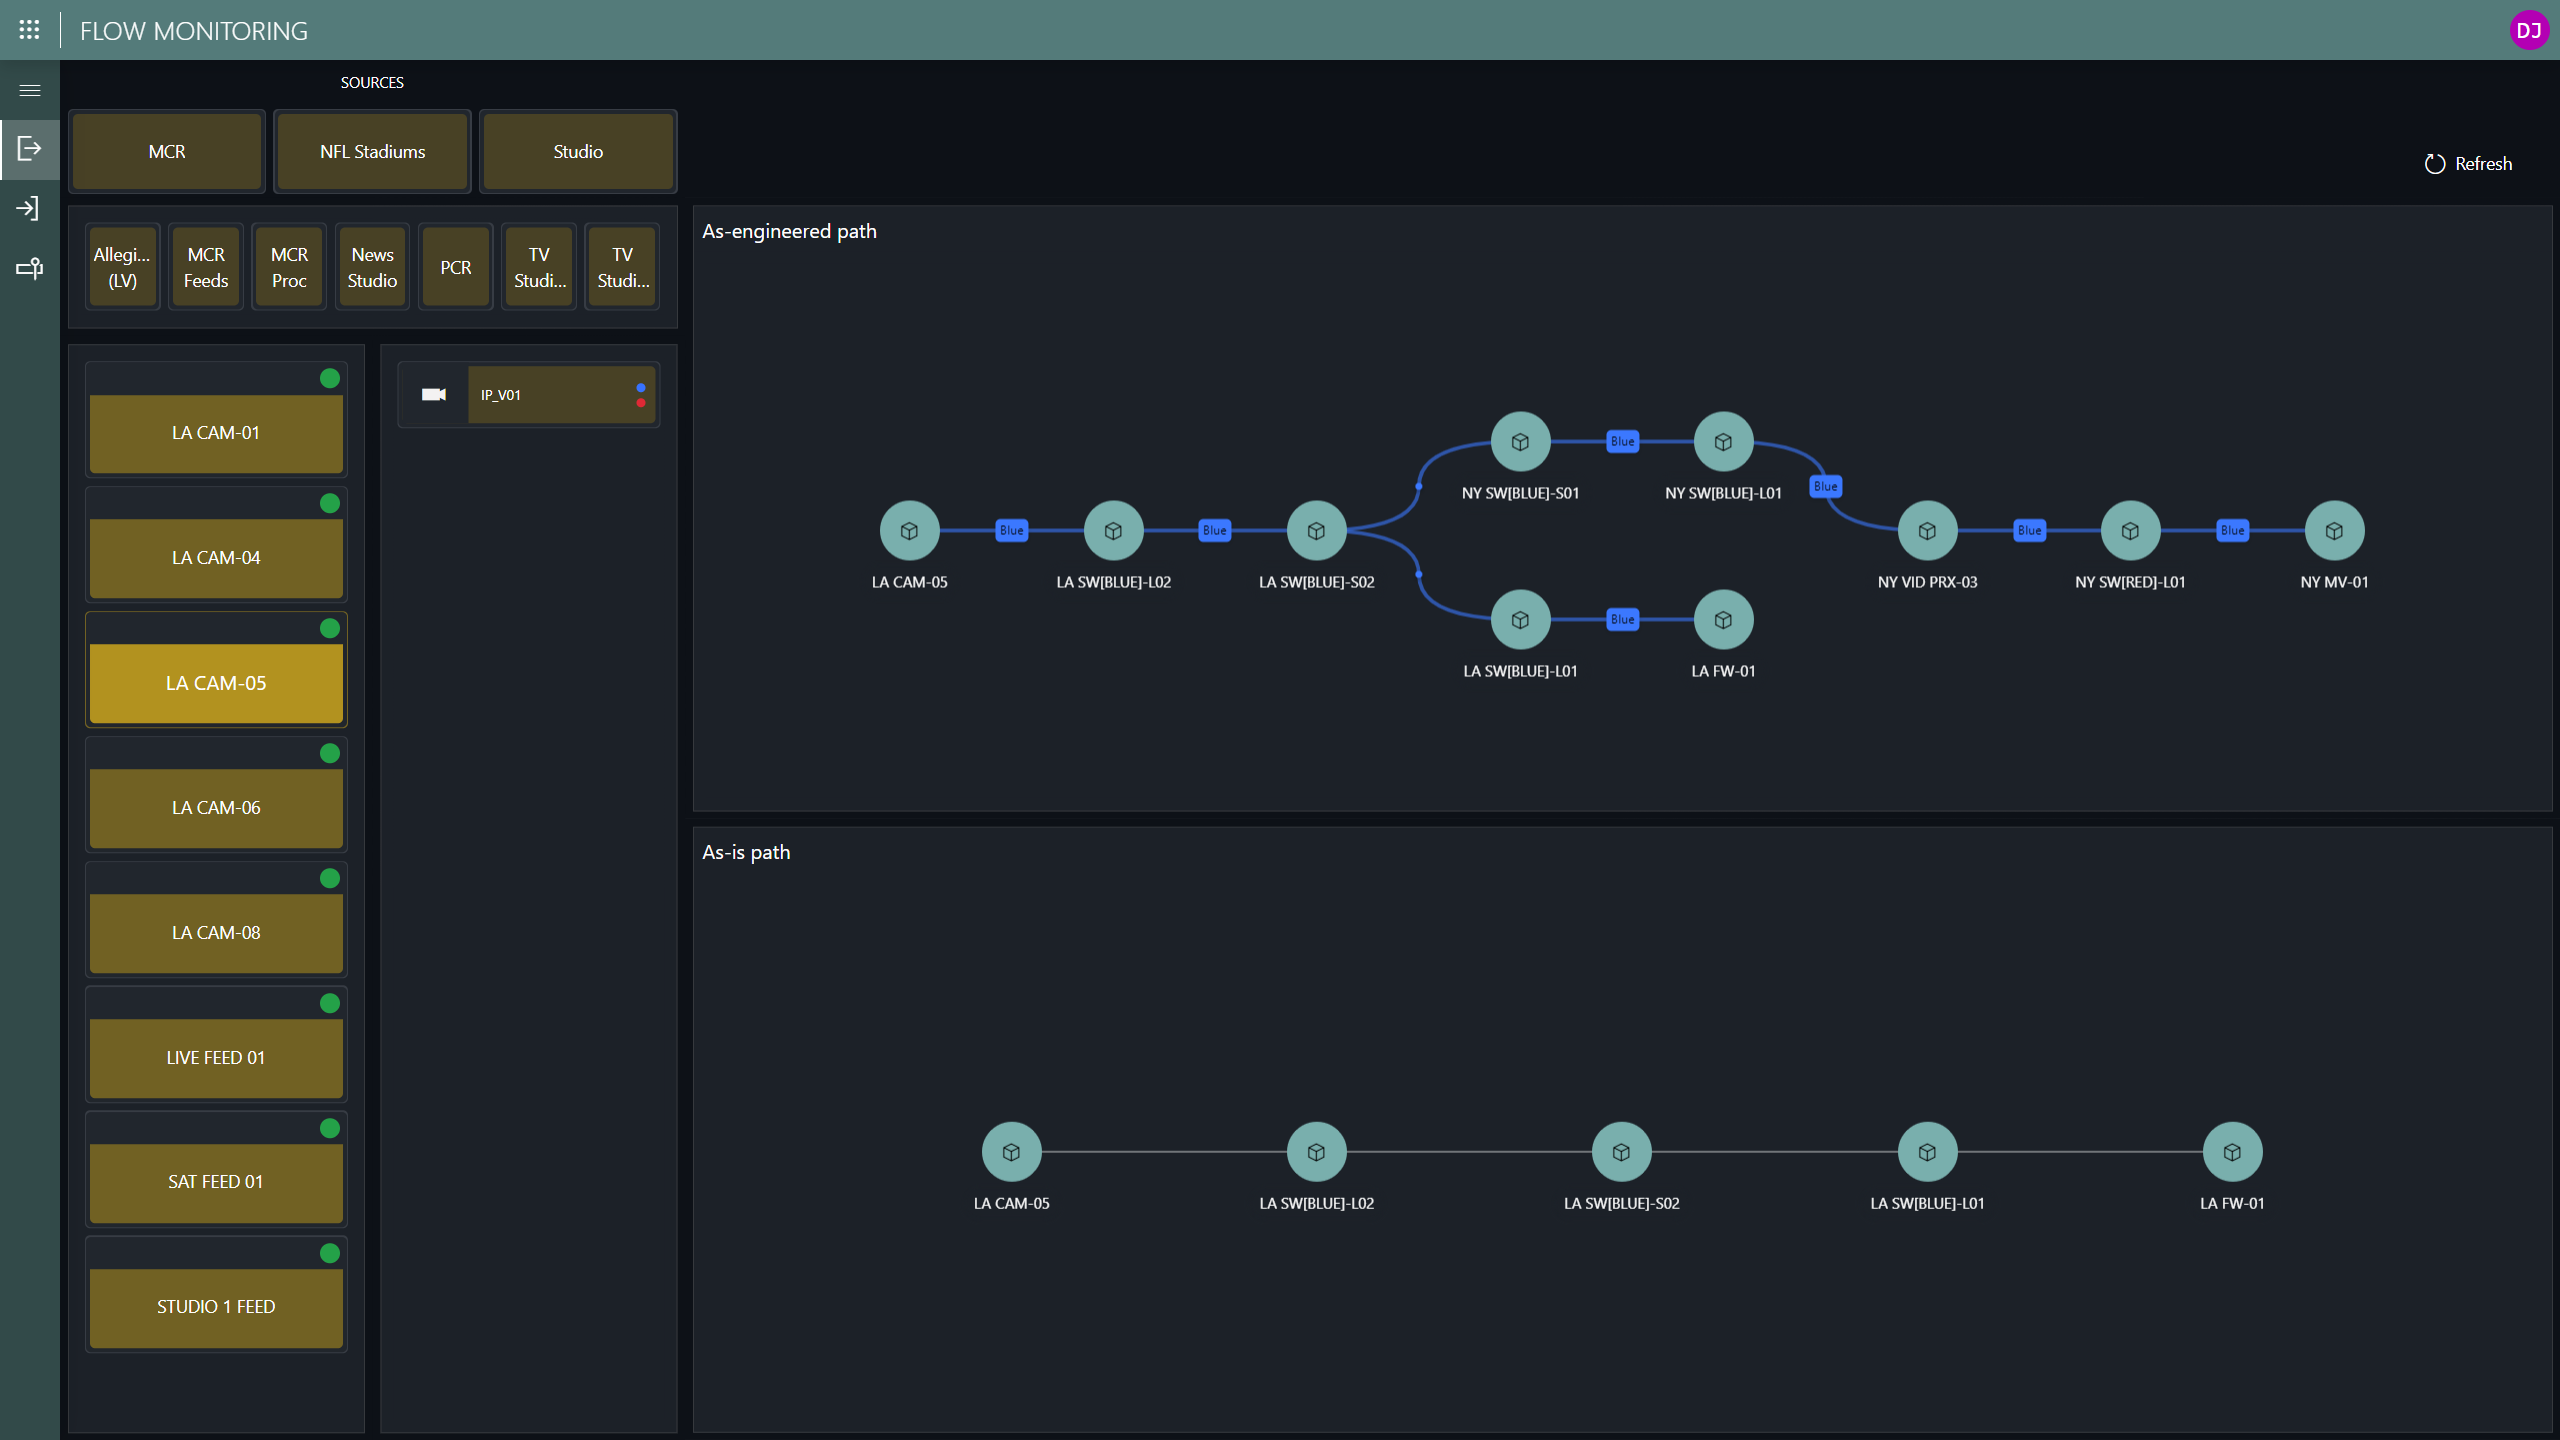2560x1440 pixels.
Task: Select the Studio source category
Action: 578,152
